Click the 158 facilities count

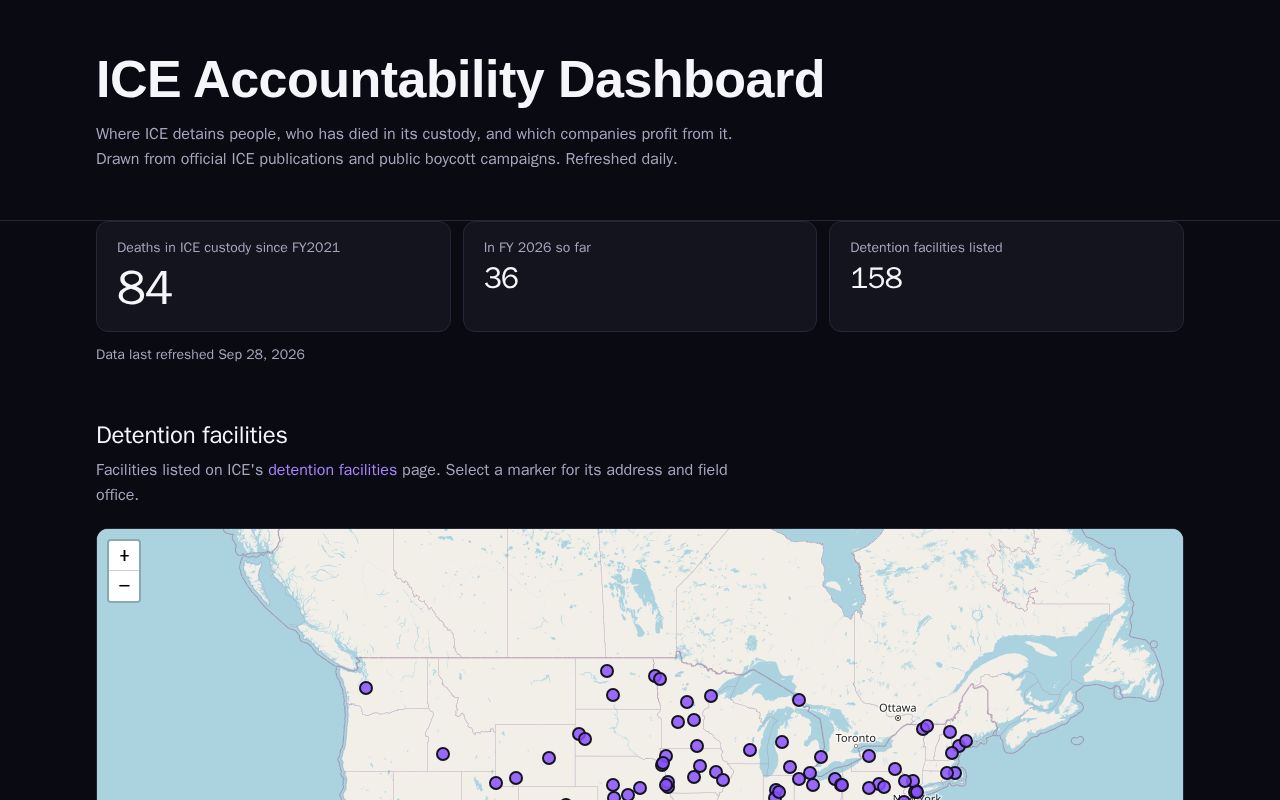[876, 278]
